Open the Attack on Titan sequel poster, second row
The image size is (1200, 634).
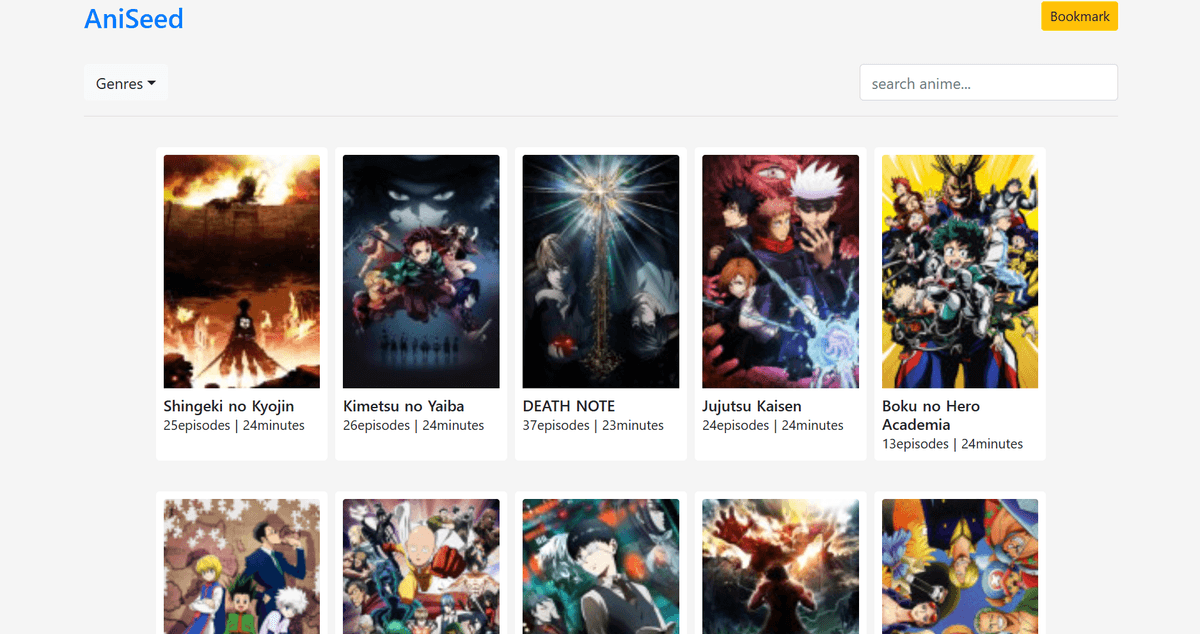(780, 566)
